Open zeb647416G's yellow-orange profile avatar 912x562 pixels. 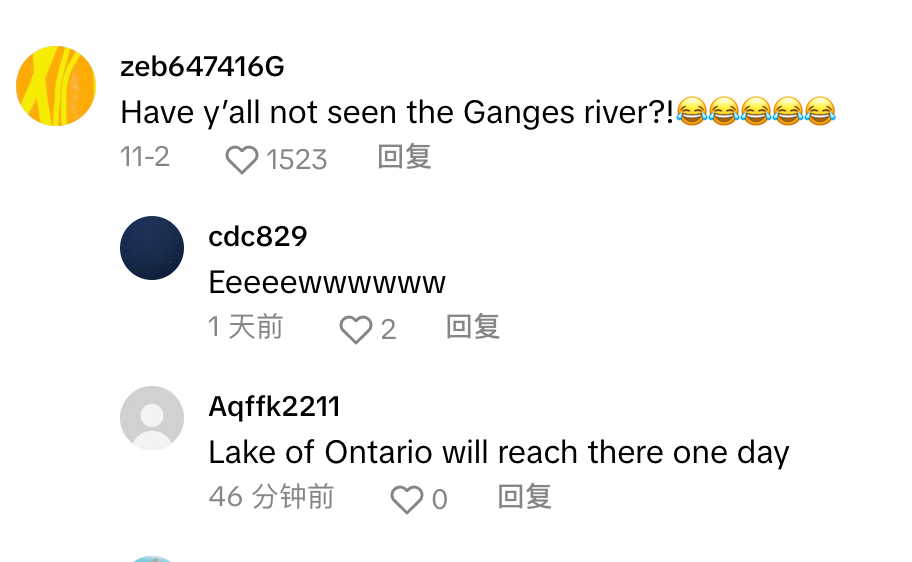point(56,86)
